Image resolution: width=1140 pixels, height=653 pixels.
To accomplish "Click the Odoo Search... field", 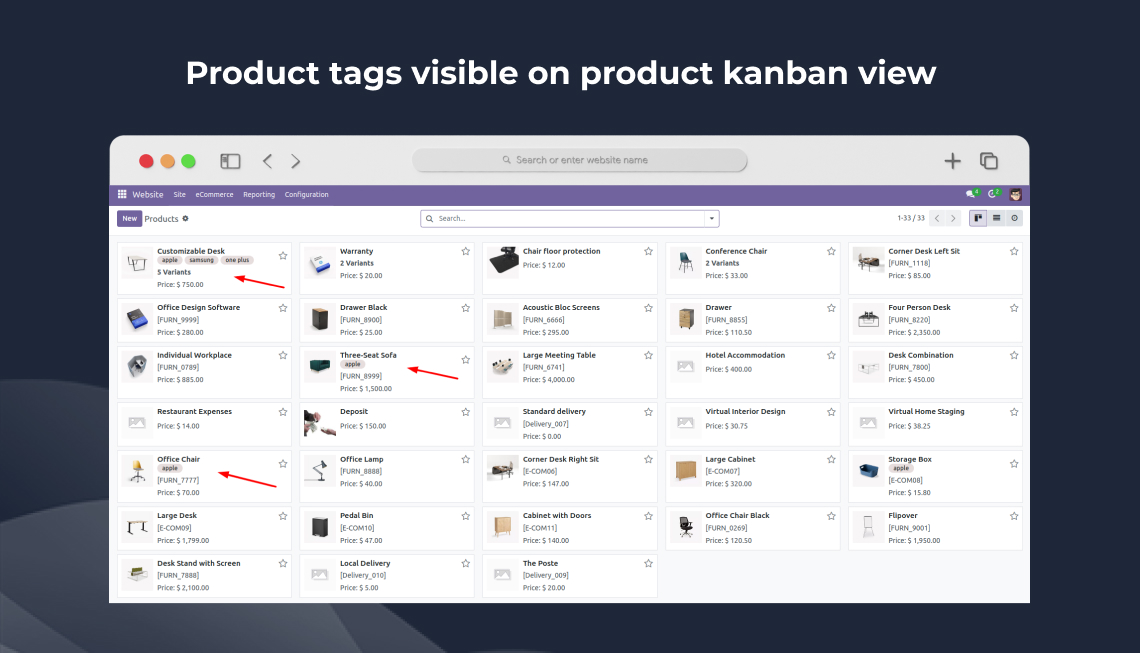I will pyautogui.click(x=570, y=218).
